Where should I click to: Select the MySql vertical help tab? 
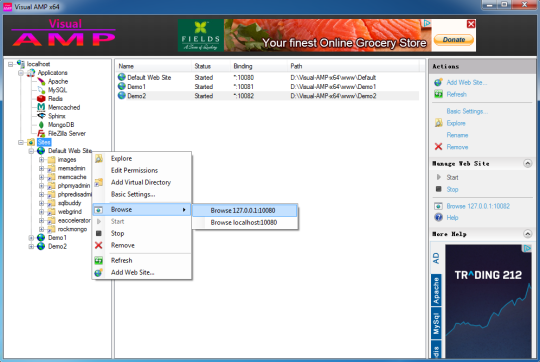(x=436, y=323)
